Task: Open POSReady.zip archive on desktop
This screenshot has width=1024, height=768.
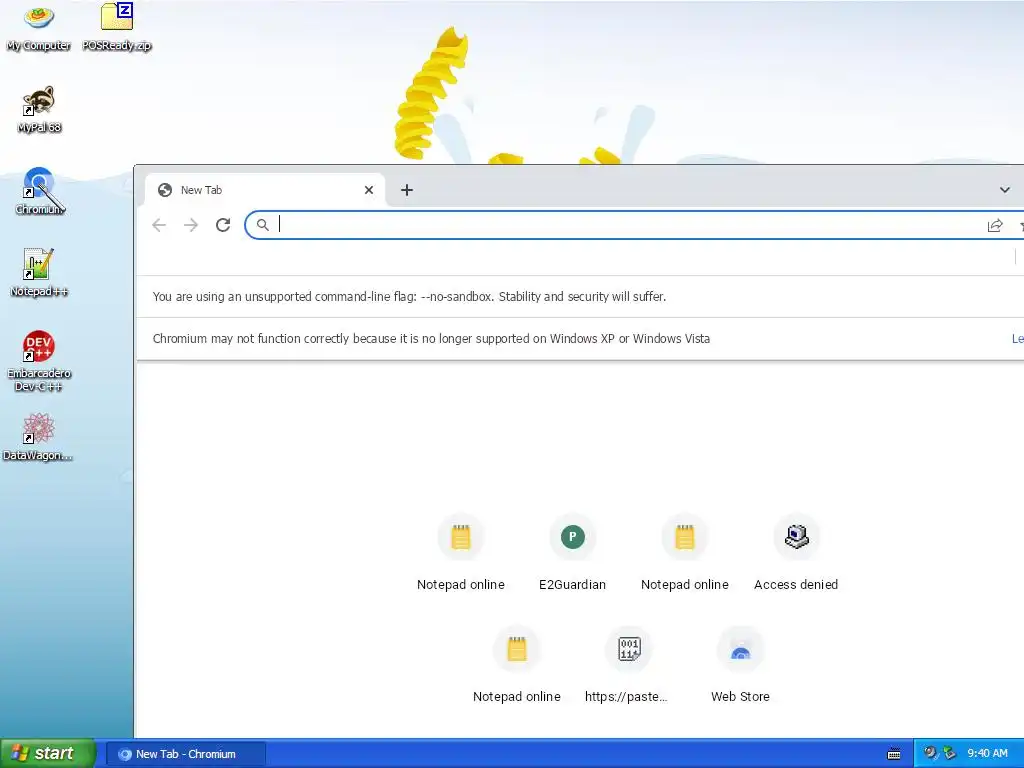Action: tap(117, 27)
